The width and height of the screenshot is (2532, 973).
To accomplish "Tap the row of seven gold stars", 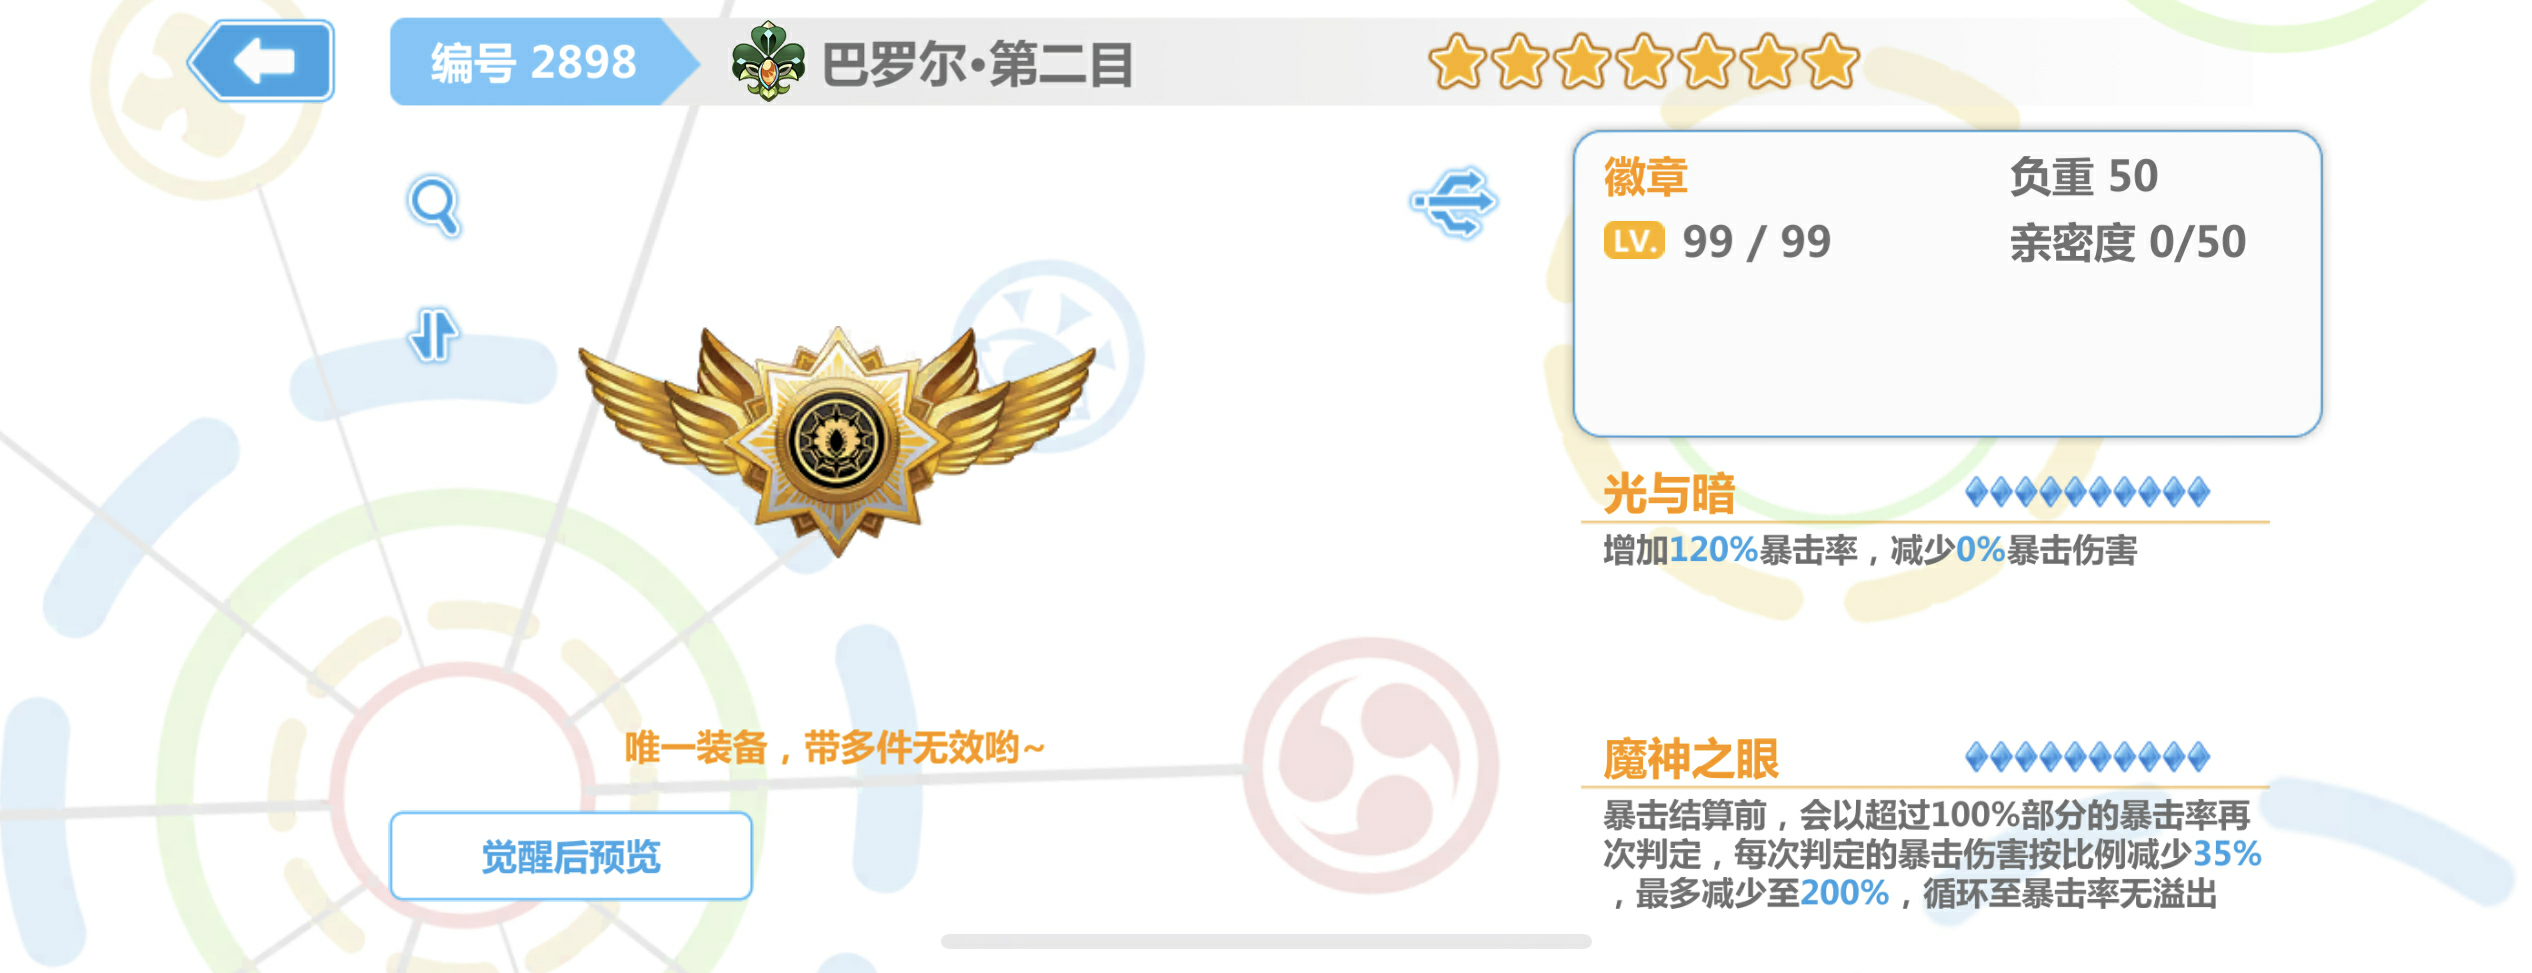I will [1644, 62].
